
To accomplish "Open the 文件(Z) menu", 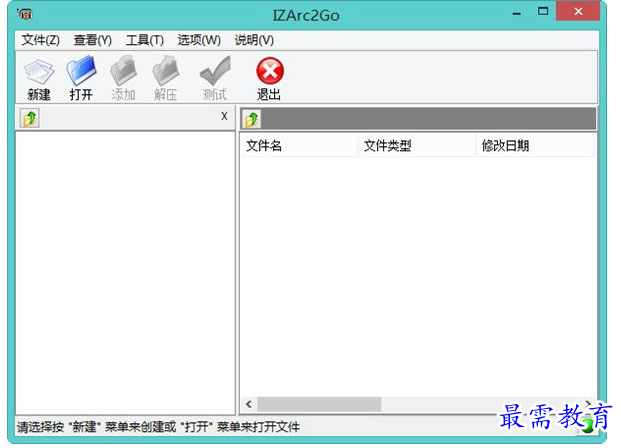I will pyautogui.click(x=40, y=40).
